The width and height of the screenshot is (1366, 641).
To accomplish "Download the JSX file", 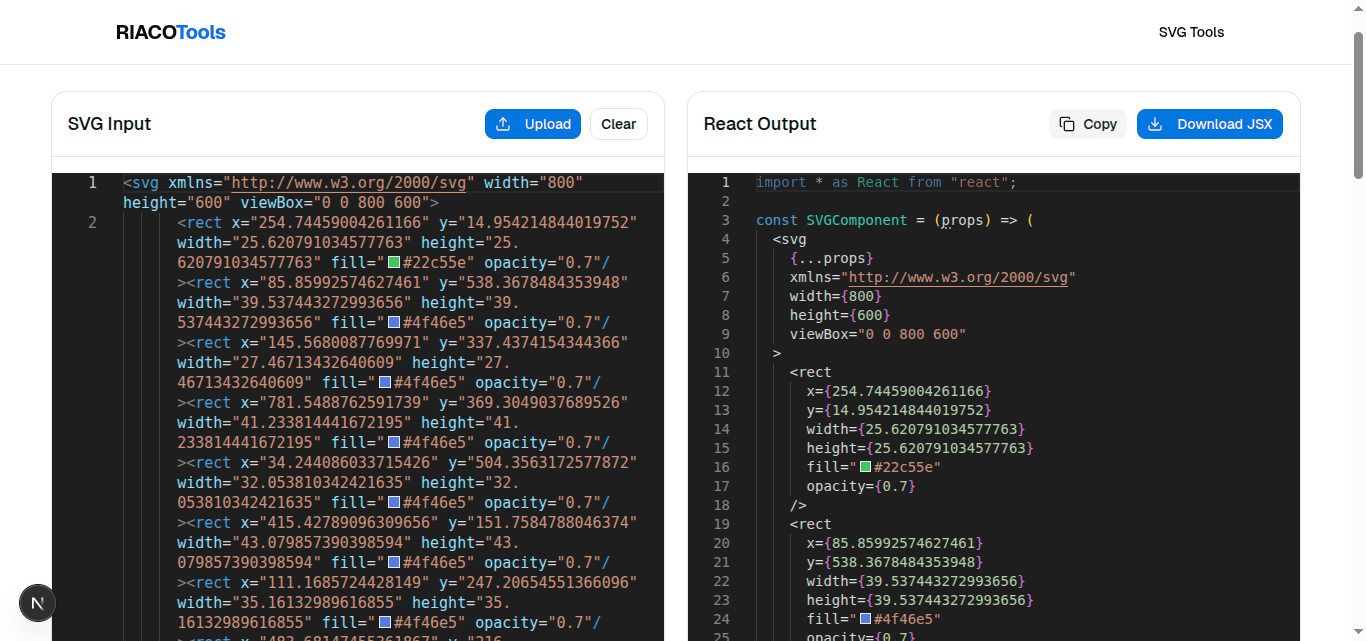I will tap(1210, 124).
